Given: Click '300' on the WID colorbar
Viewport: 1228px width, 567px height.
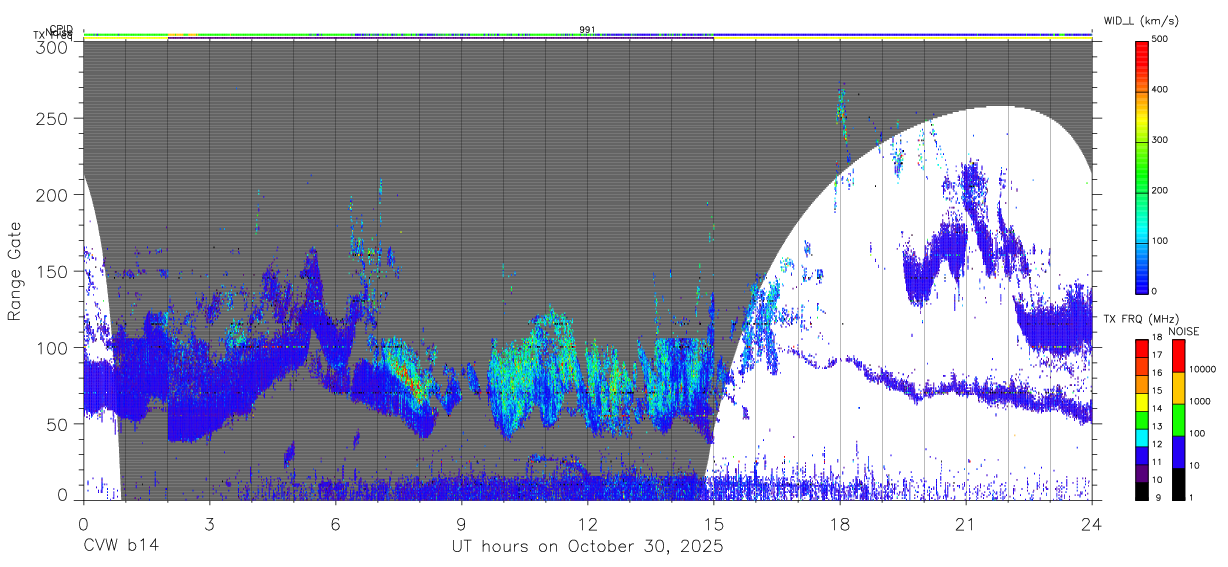Looking at the screenshot, I should [x=1160, y=140].
